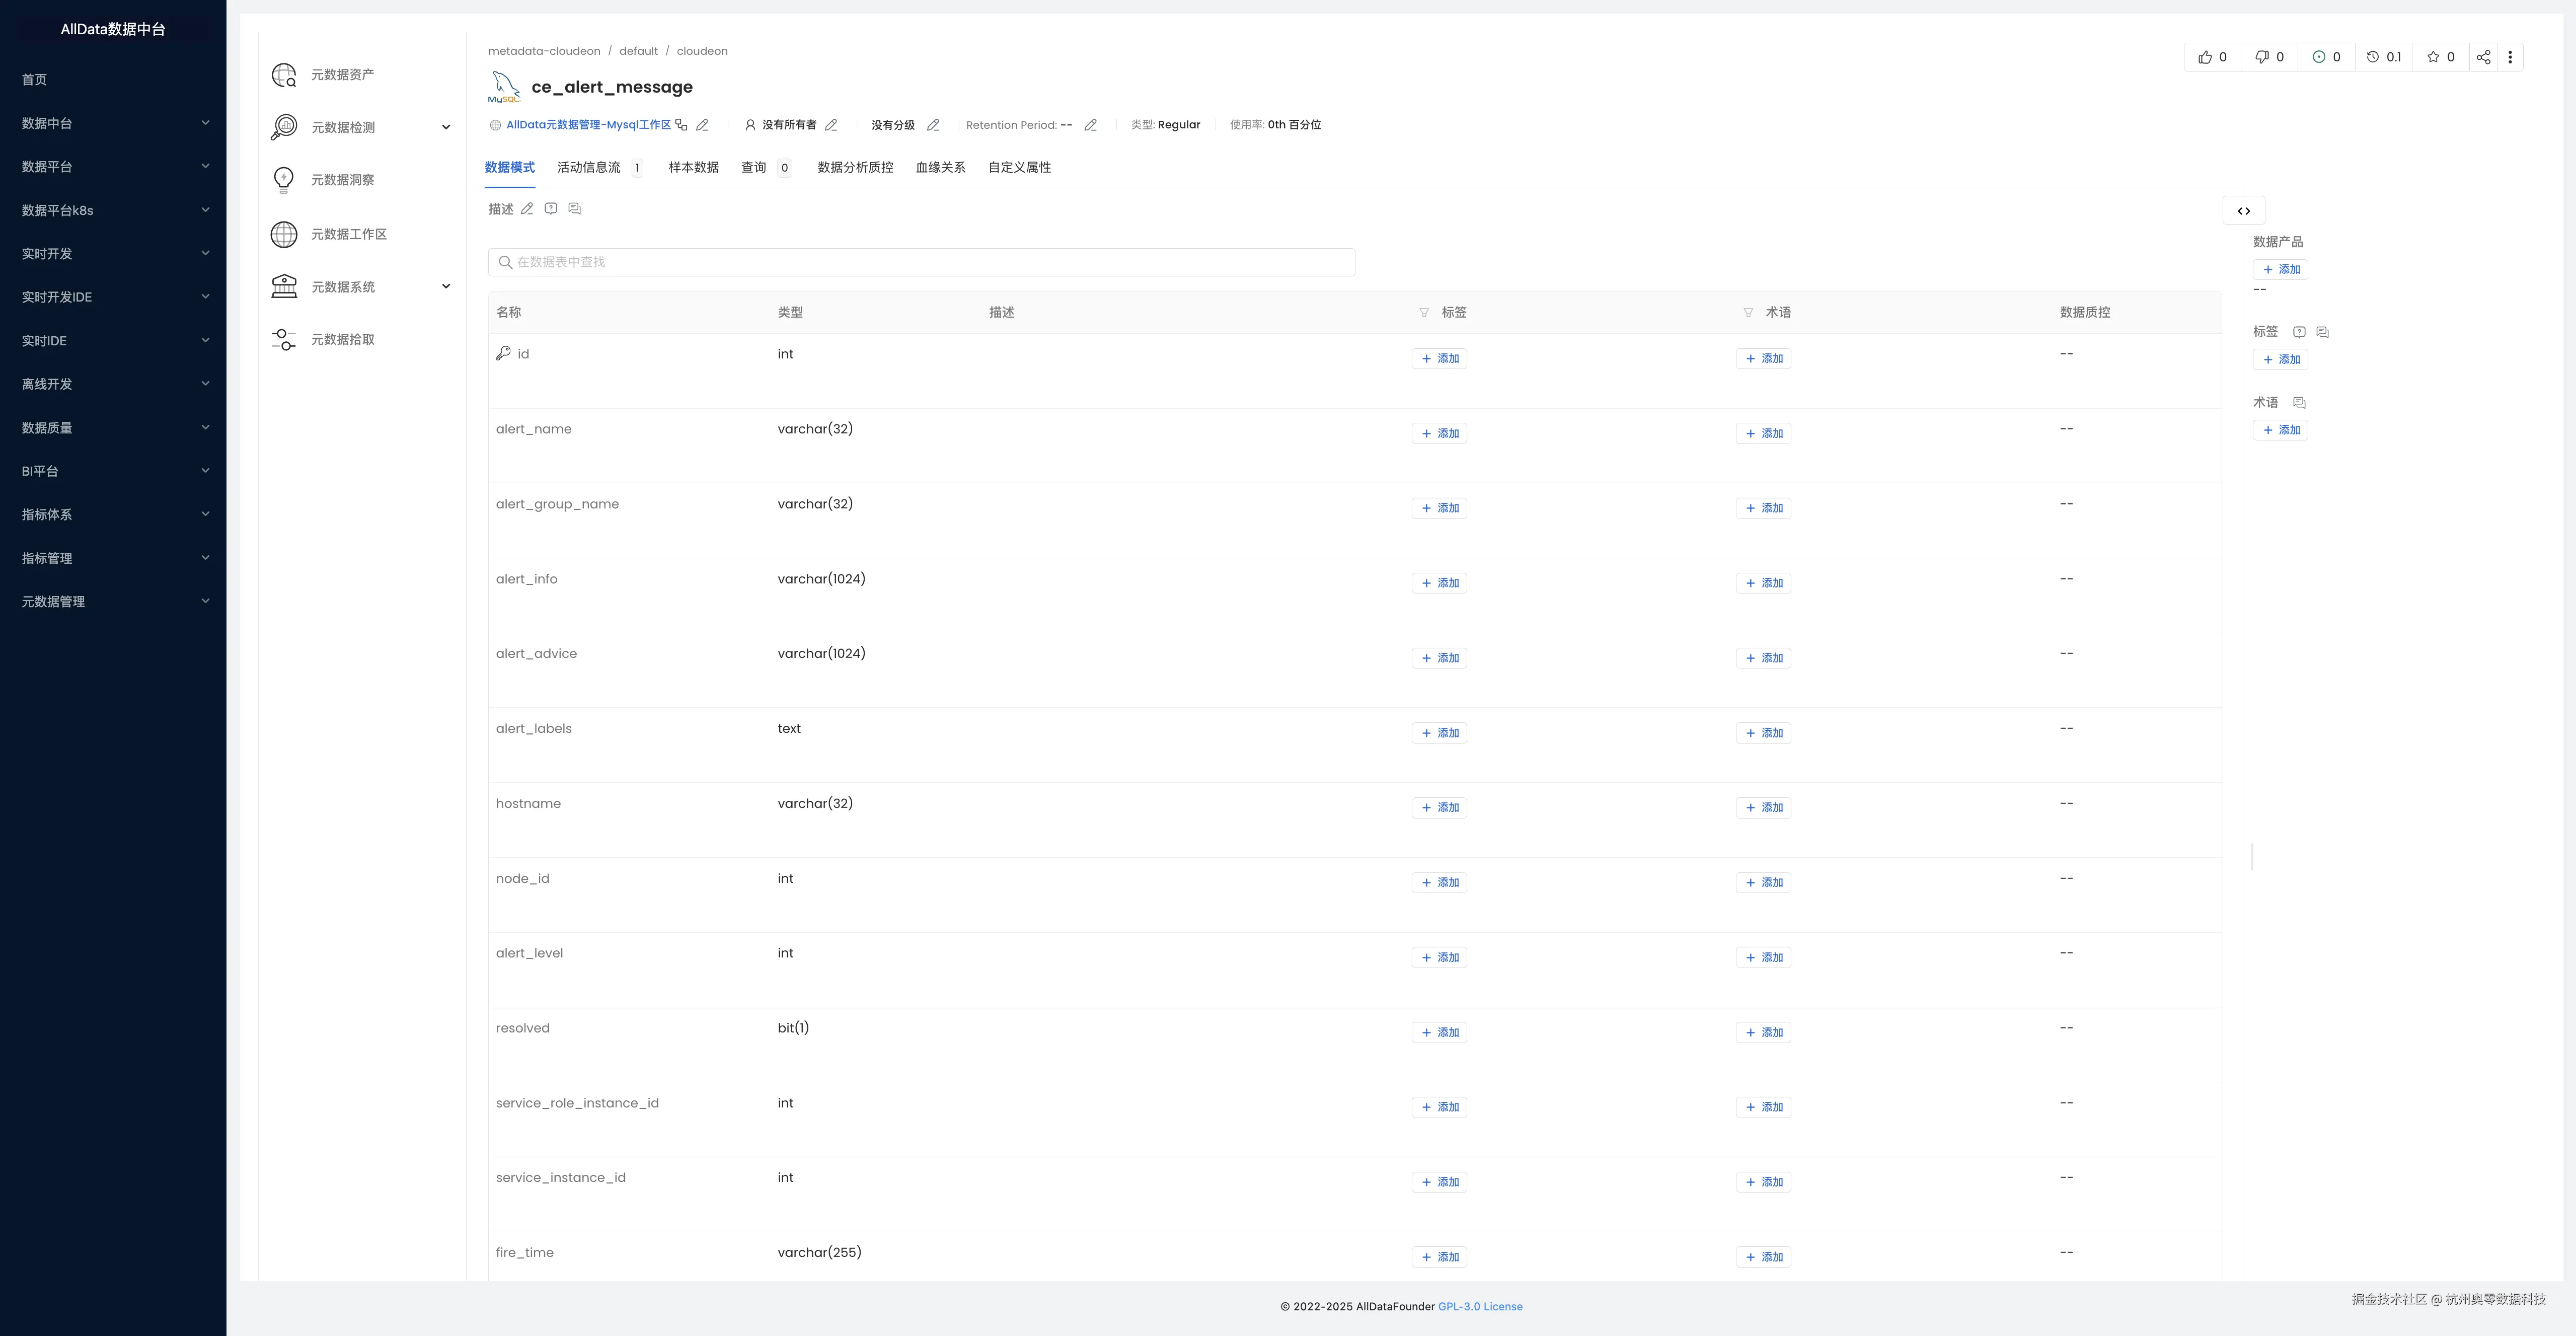Click 添加 tag button for alert_name row
Image resolution: width=2576 pixels, height=1336 pixels.
coord(1439,433)
